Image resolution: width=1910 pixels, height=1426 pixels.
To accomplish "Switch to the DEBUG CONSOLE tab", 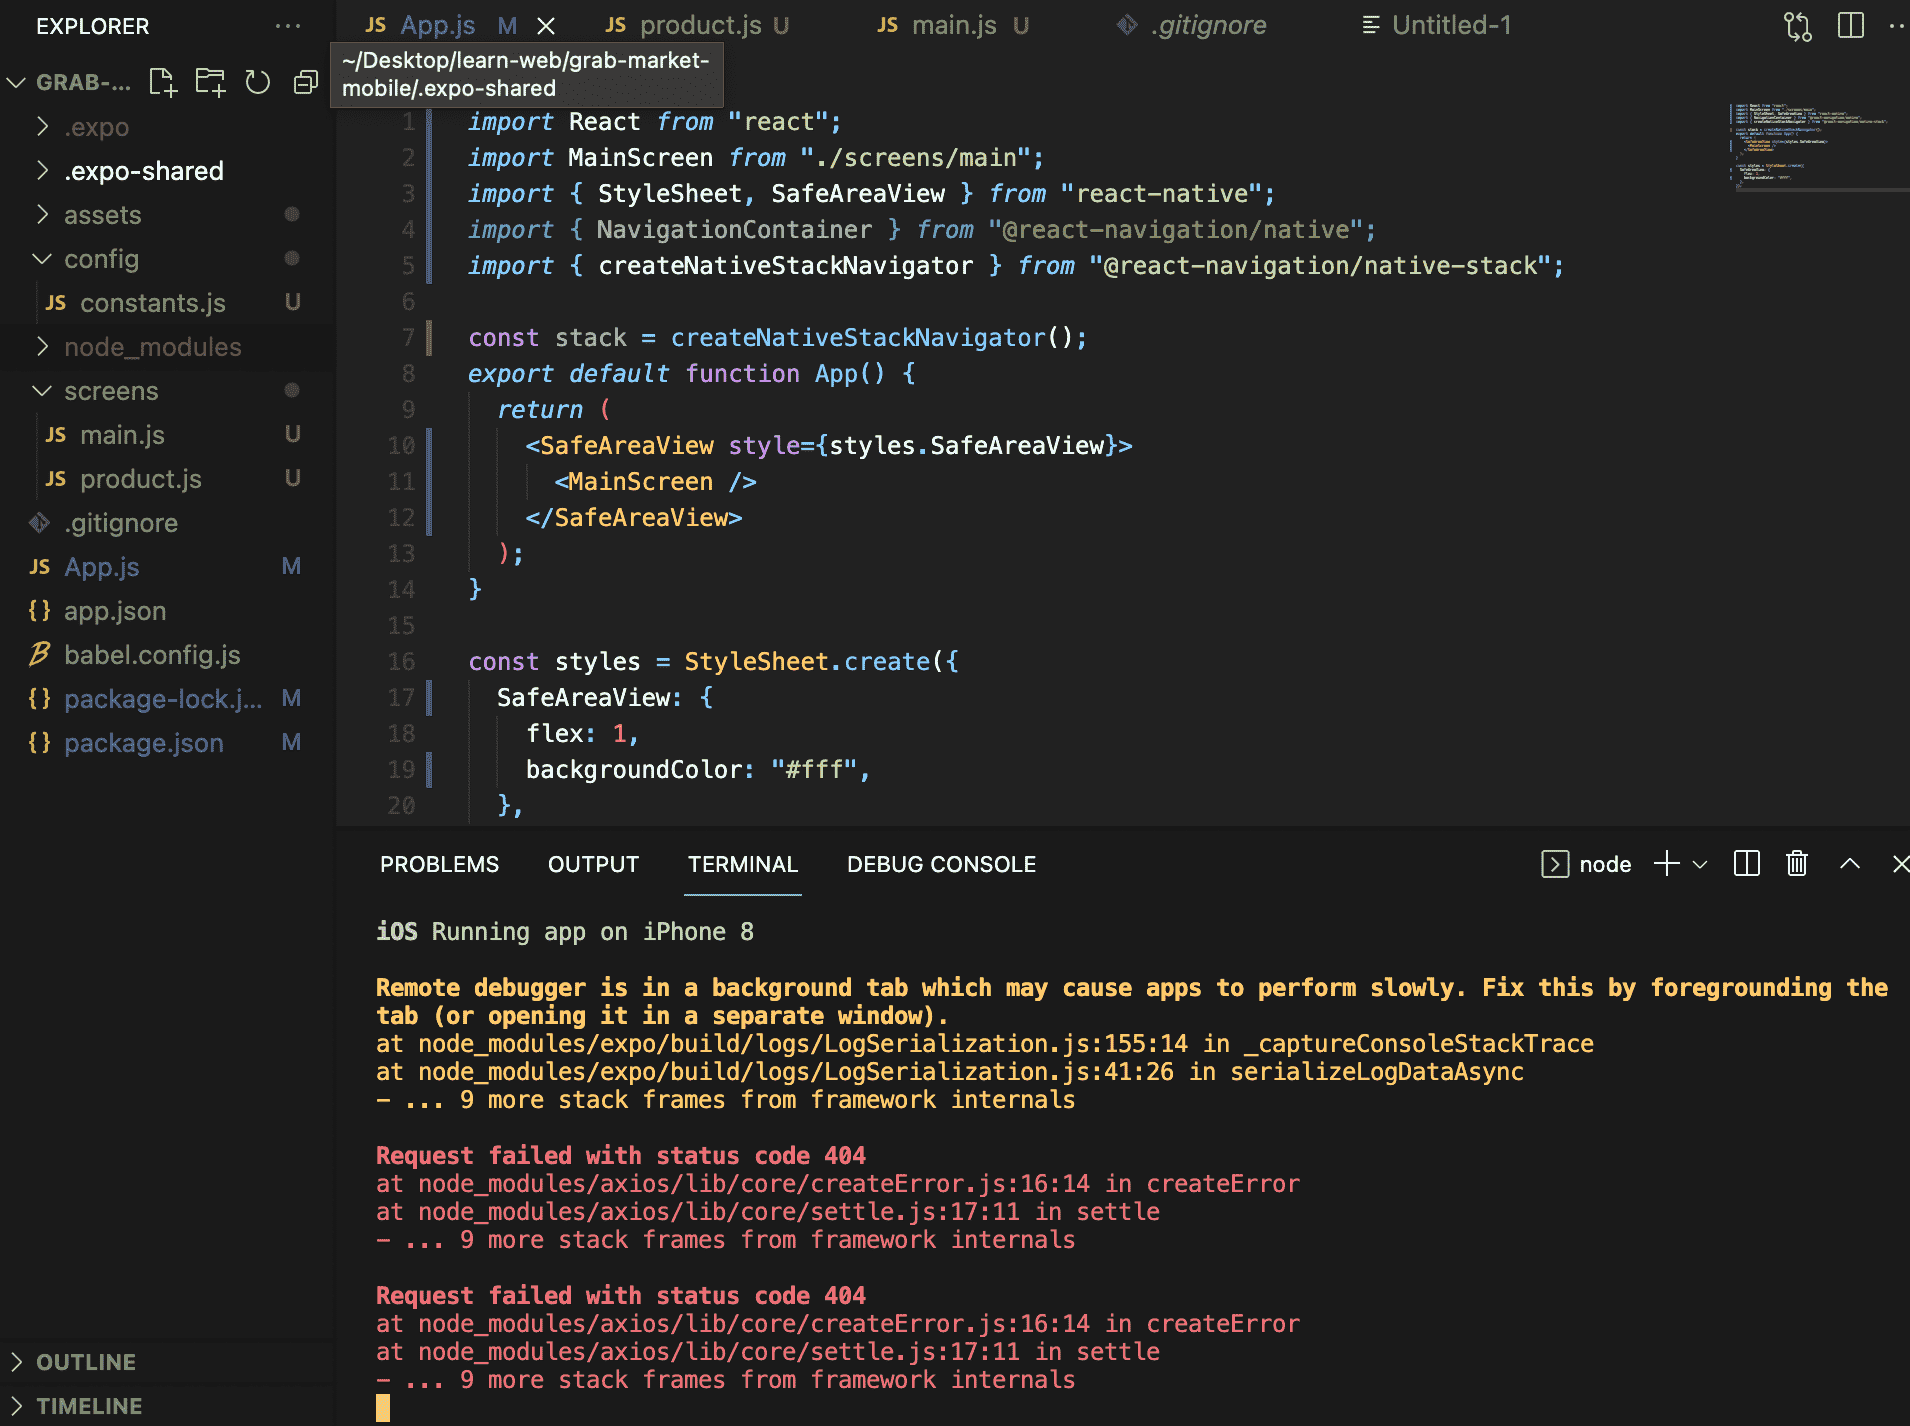I will tap(941, 865).
